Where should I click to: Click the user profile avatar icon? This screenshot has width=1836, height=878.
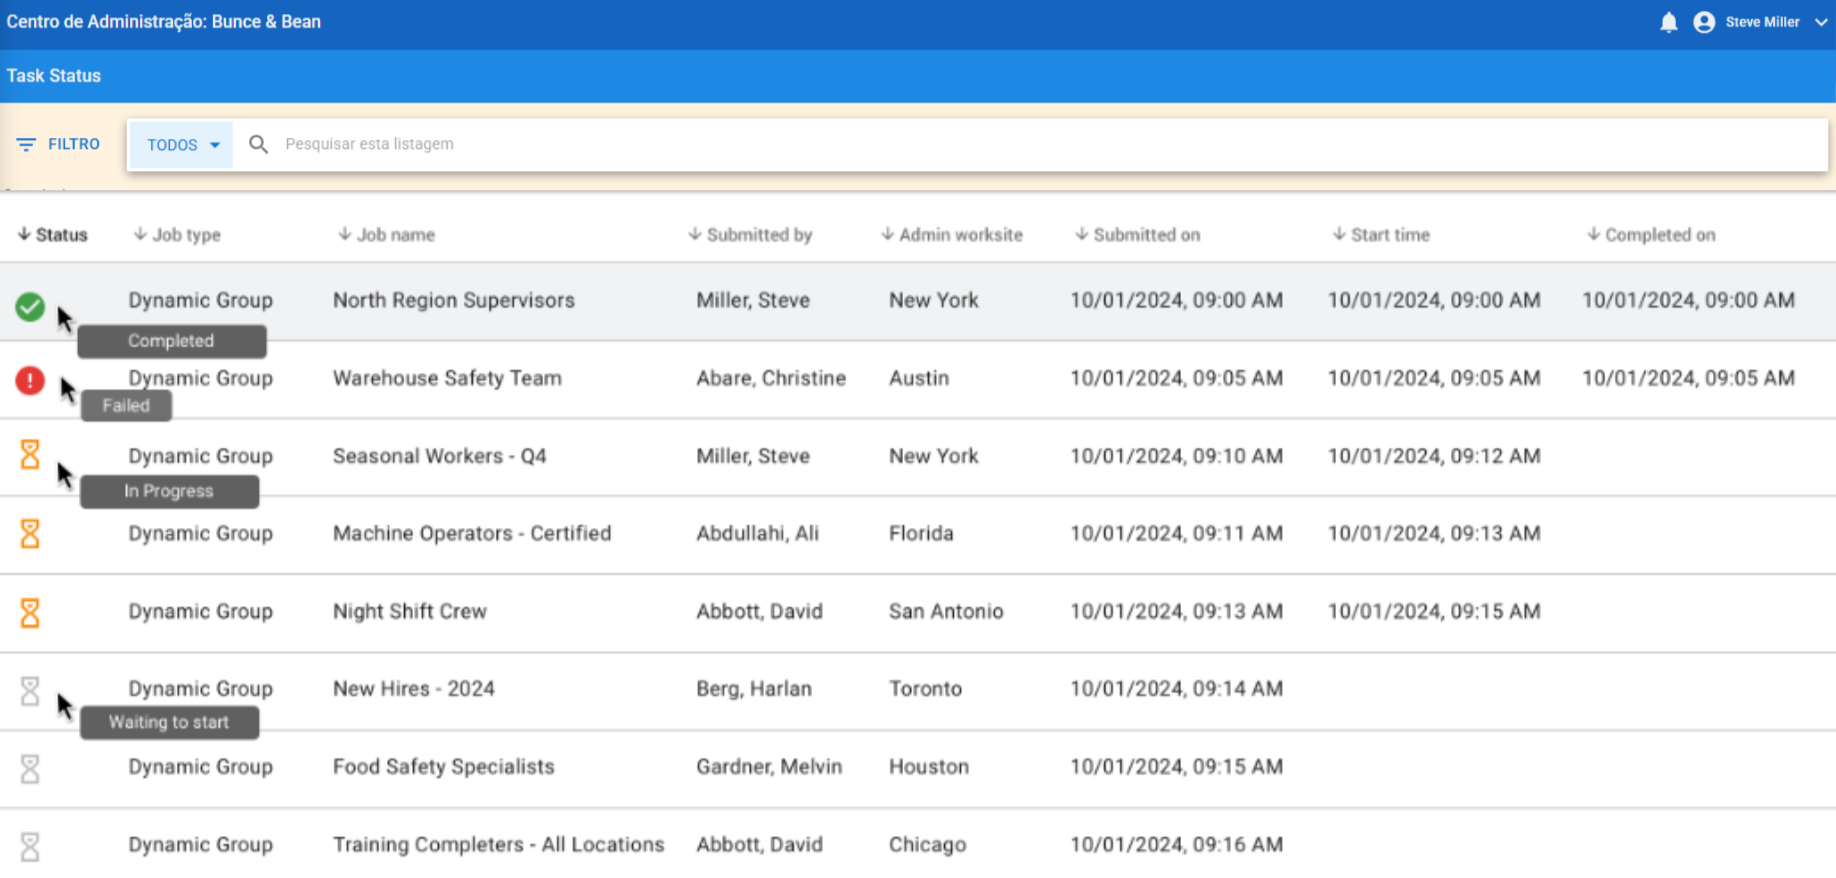click(1704, 22)
